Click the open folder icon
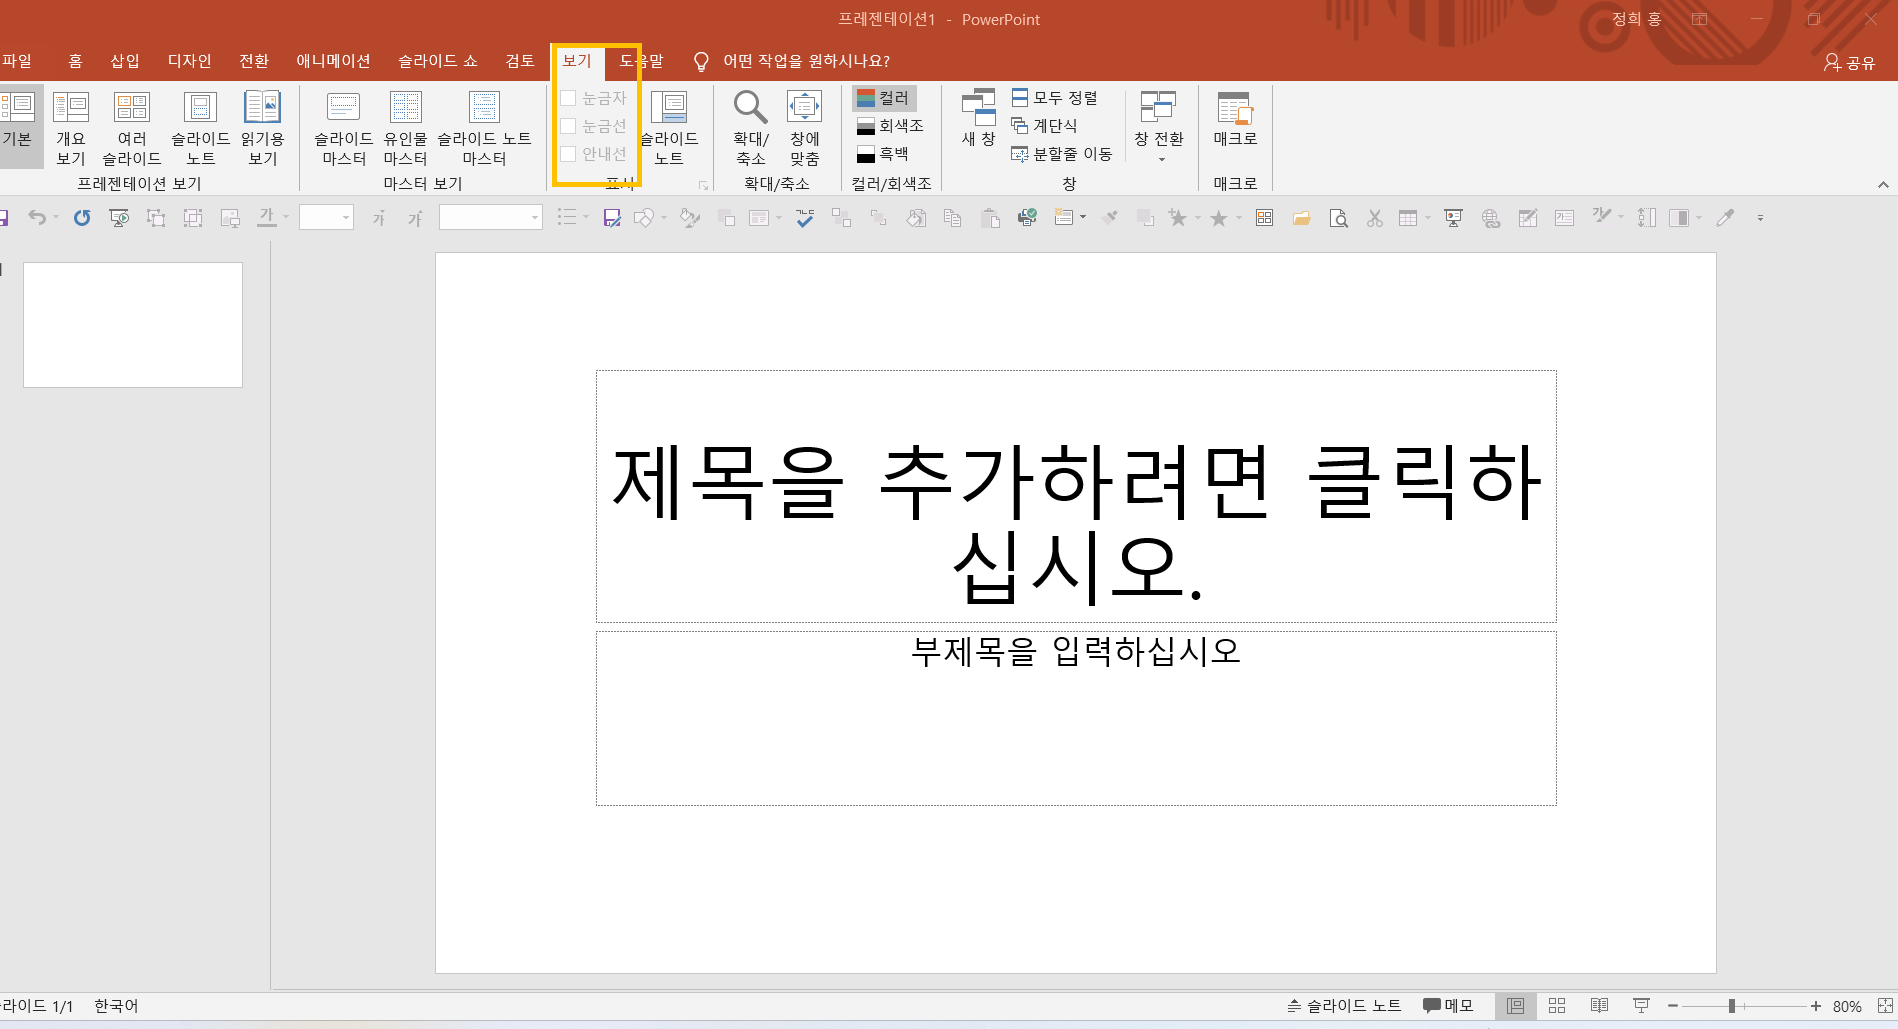1898x1029 pixels. (1301, 218)
